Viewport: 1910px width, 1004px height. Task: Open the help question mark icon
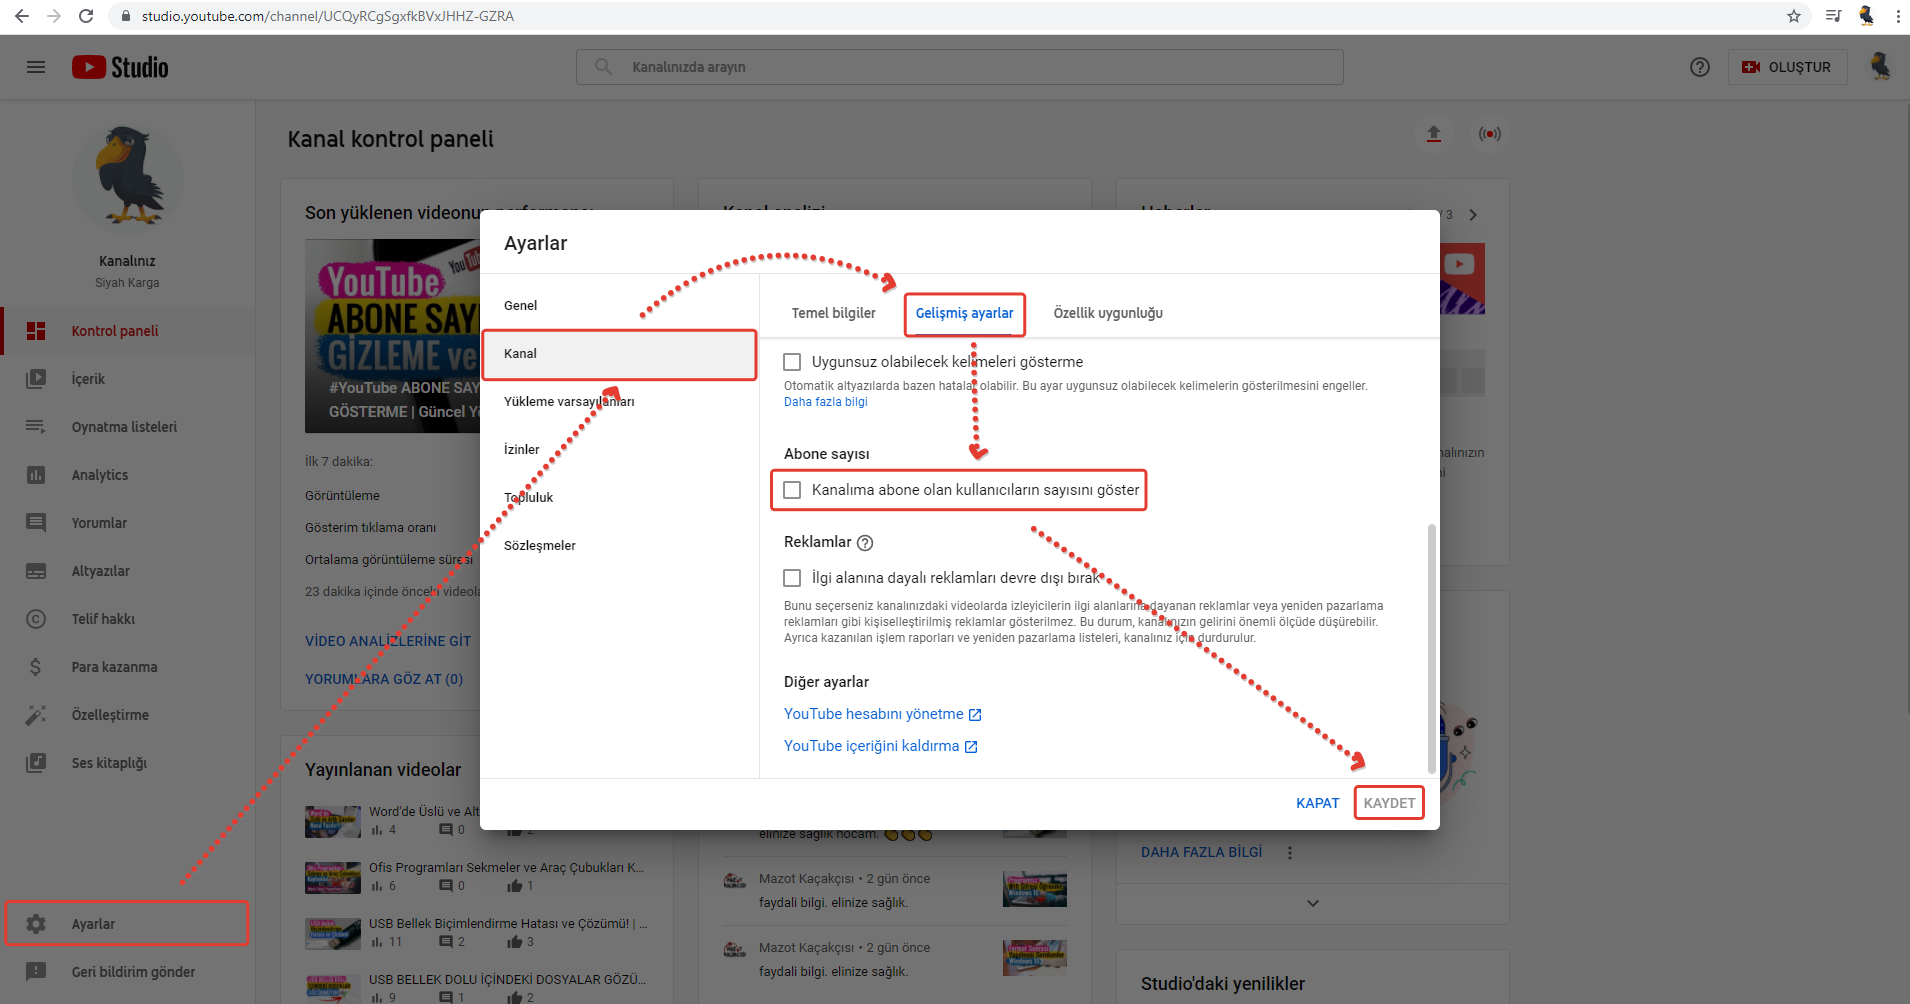pyautogui.click(x=1700, y=67)
